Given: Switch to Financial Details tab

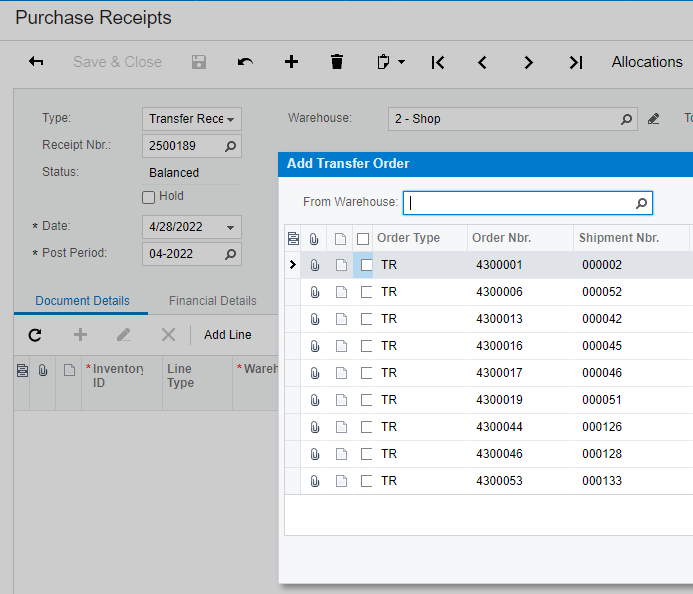Looking at the screenshot, I should 213,301.
